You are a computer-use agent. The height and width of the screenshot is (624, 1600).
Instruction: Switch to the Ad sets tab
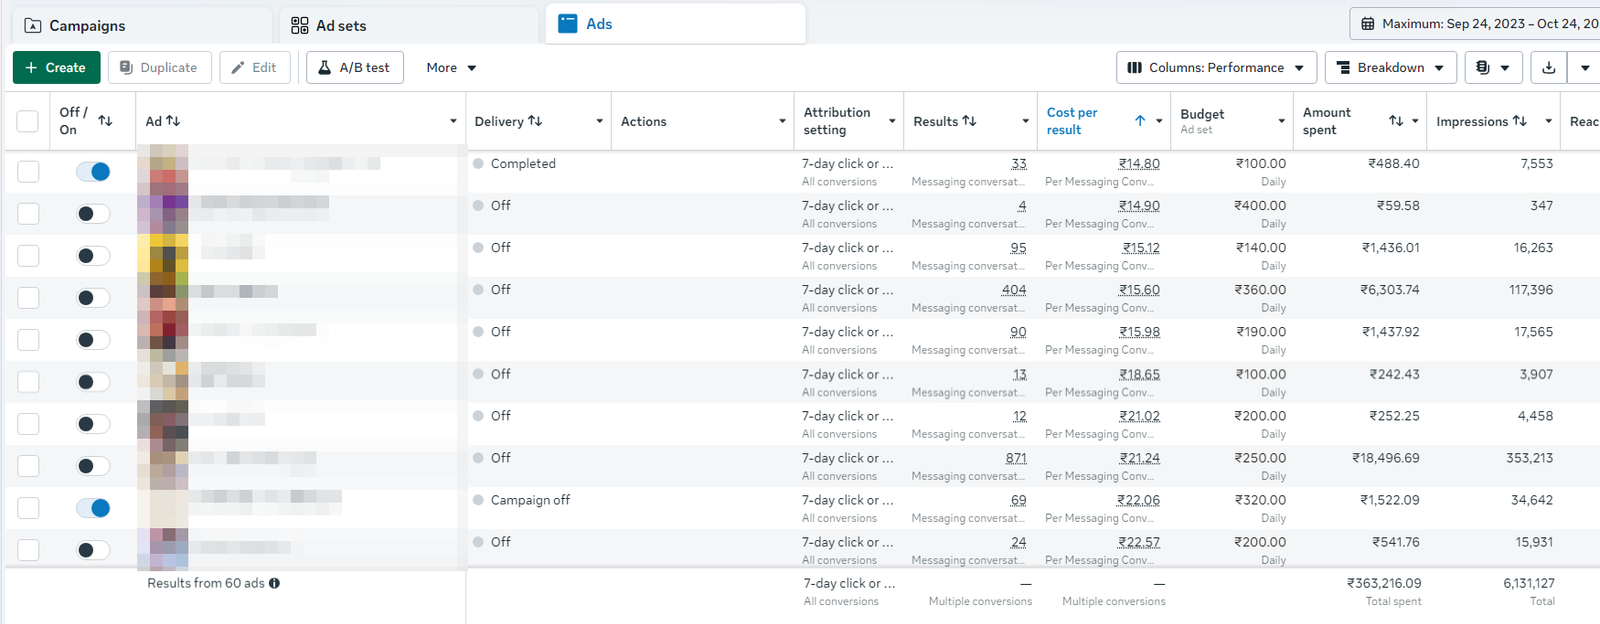tap(410, 25)
